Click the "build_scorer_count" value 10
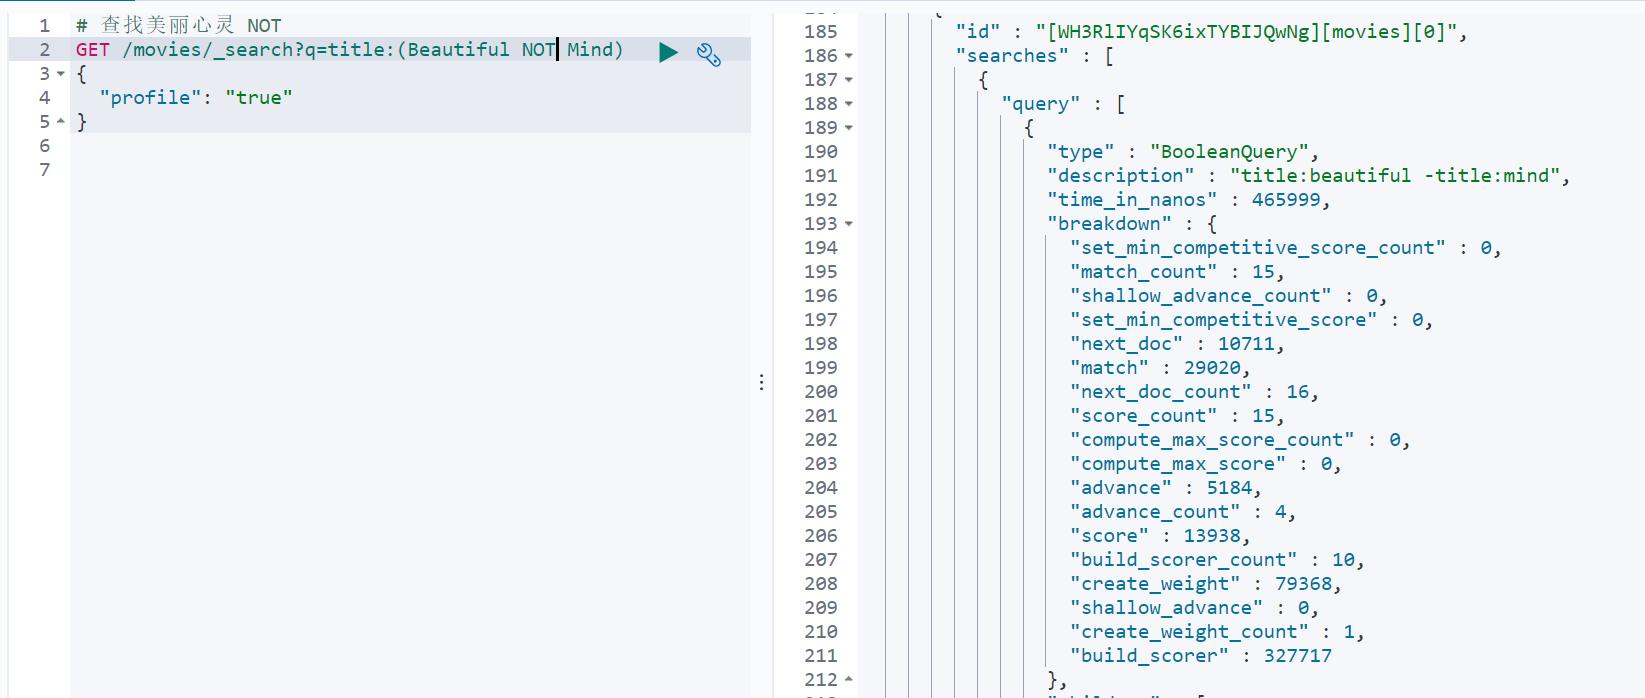 coord(1343,560)
